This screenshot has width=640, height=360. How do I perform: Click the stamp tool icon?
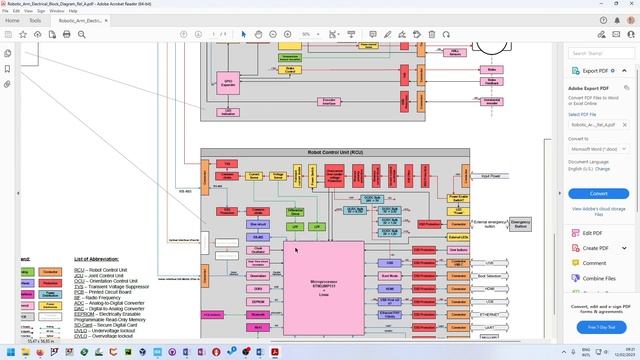pos(417,35)
